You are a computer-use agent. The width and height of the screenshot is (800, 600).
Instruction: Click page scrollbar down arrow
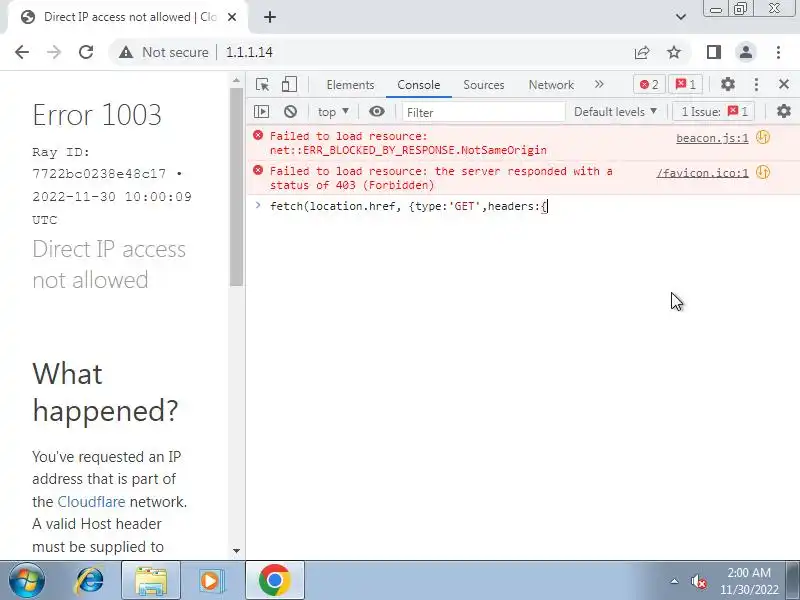tap(236, 551)
